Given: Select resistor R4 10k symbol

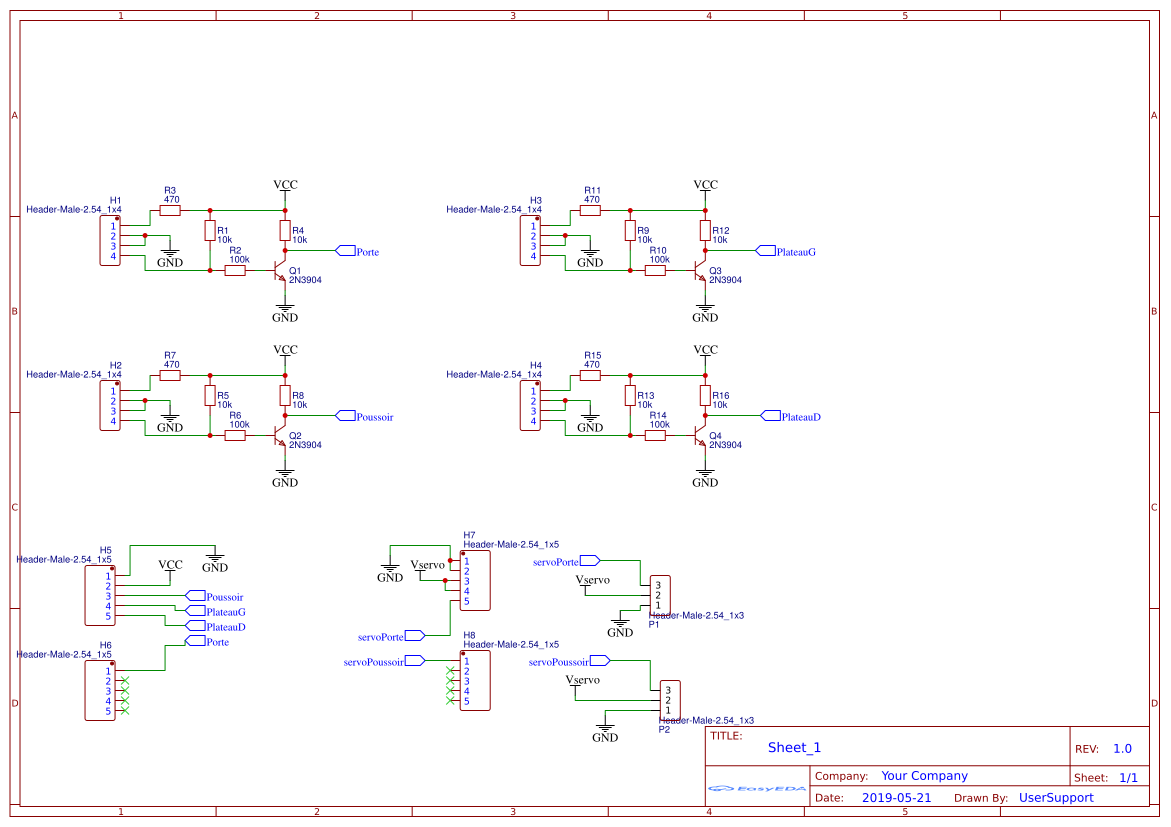Looking at the screenshot, I should 285,230.
